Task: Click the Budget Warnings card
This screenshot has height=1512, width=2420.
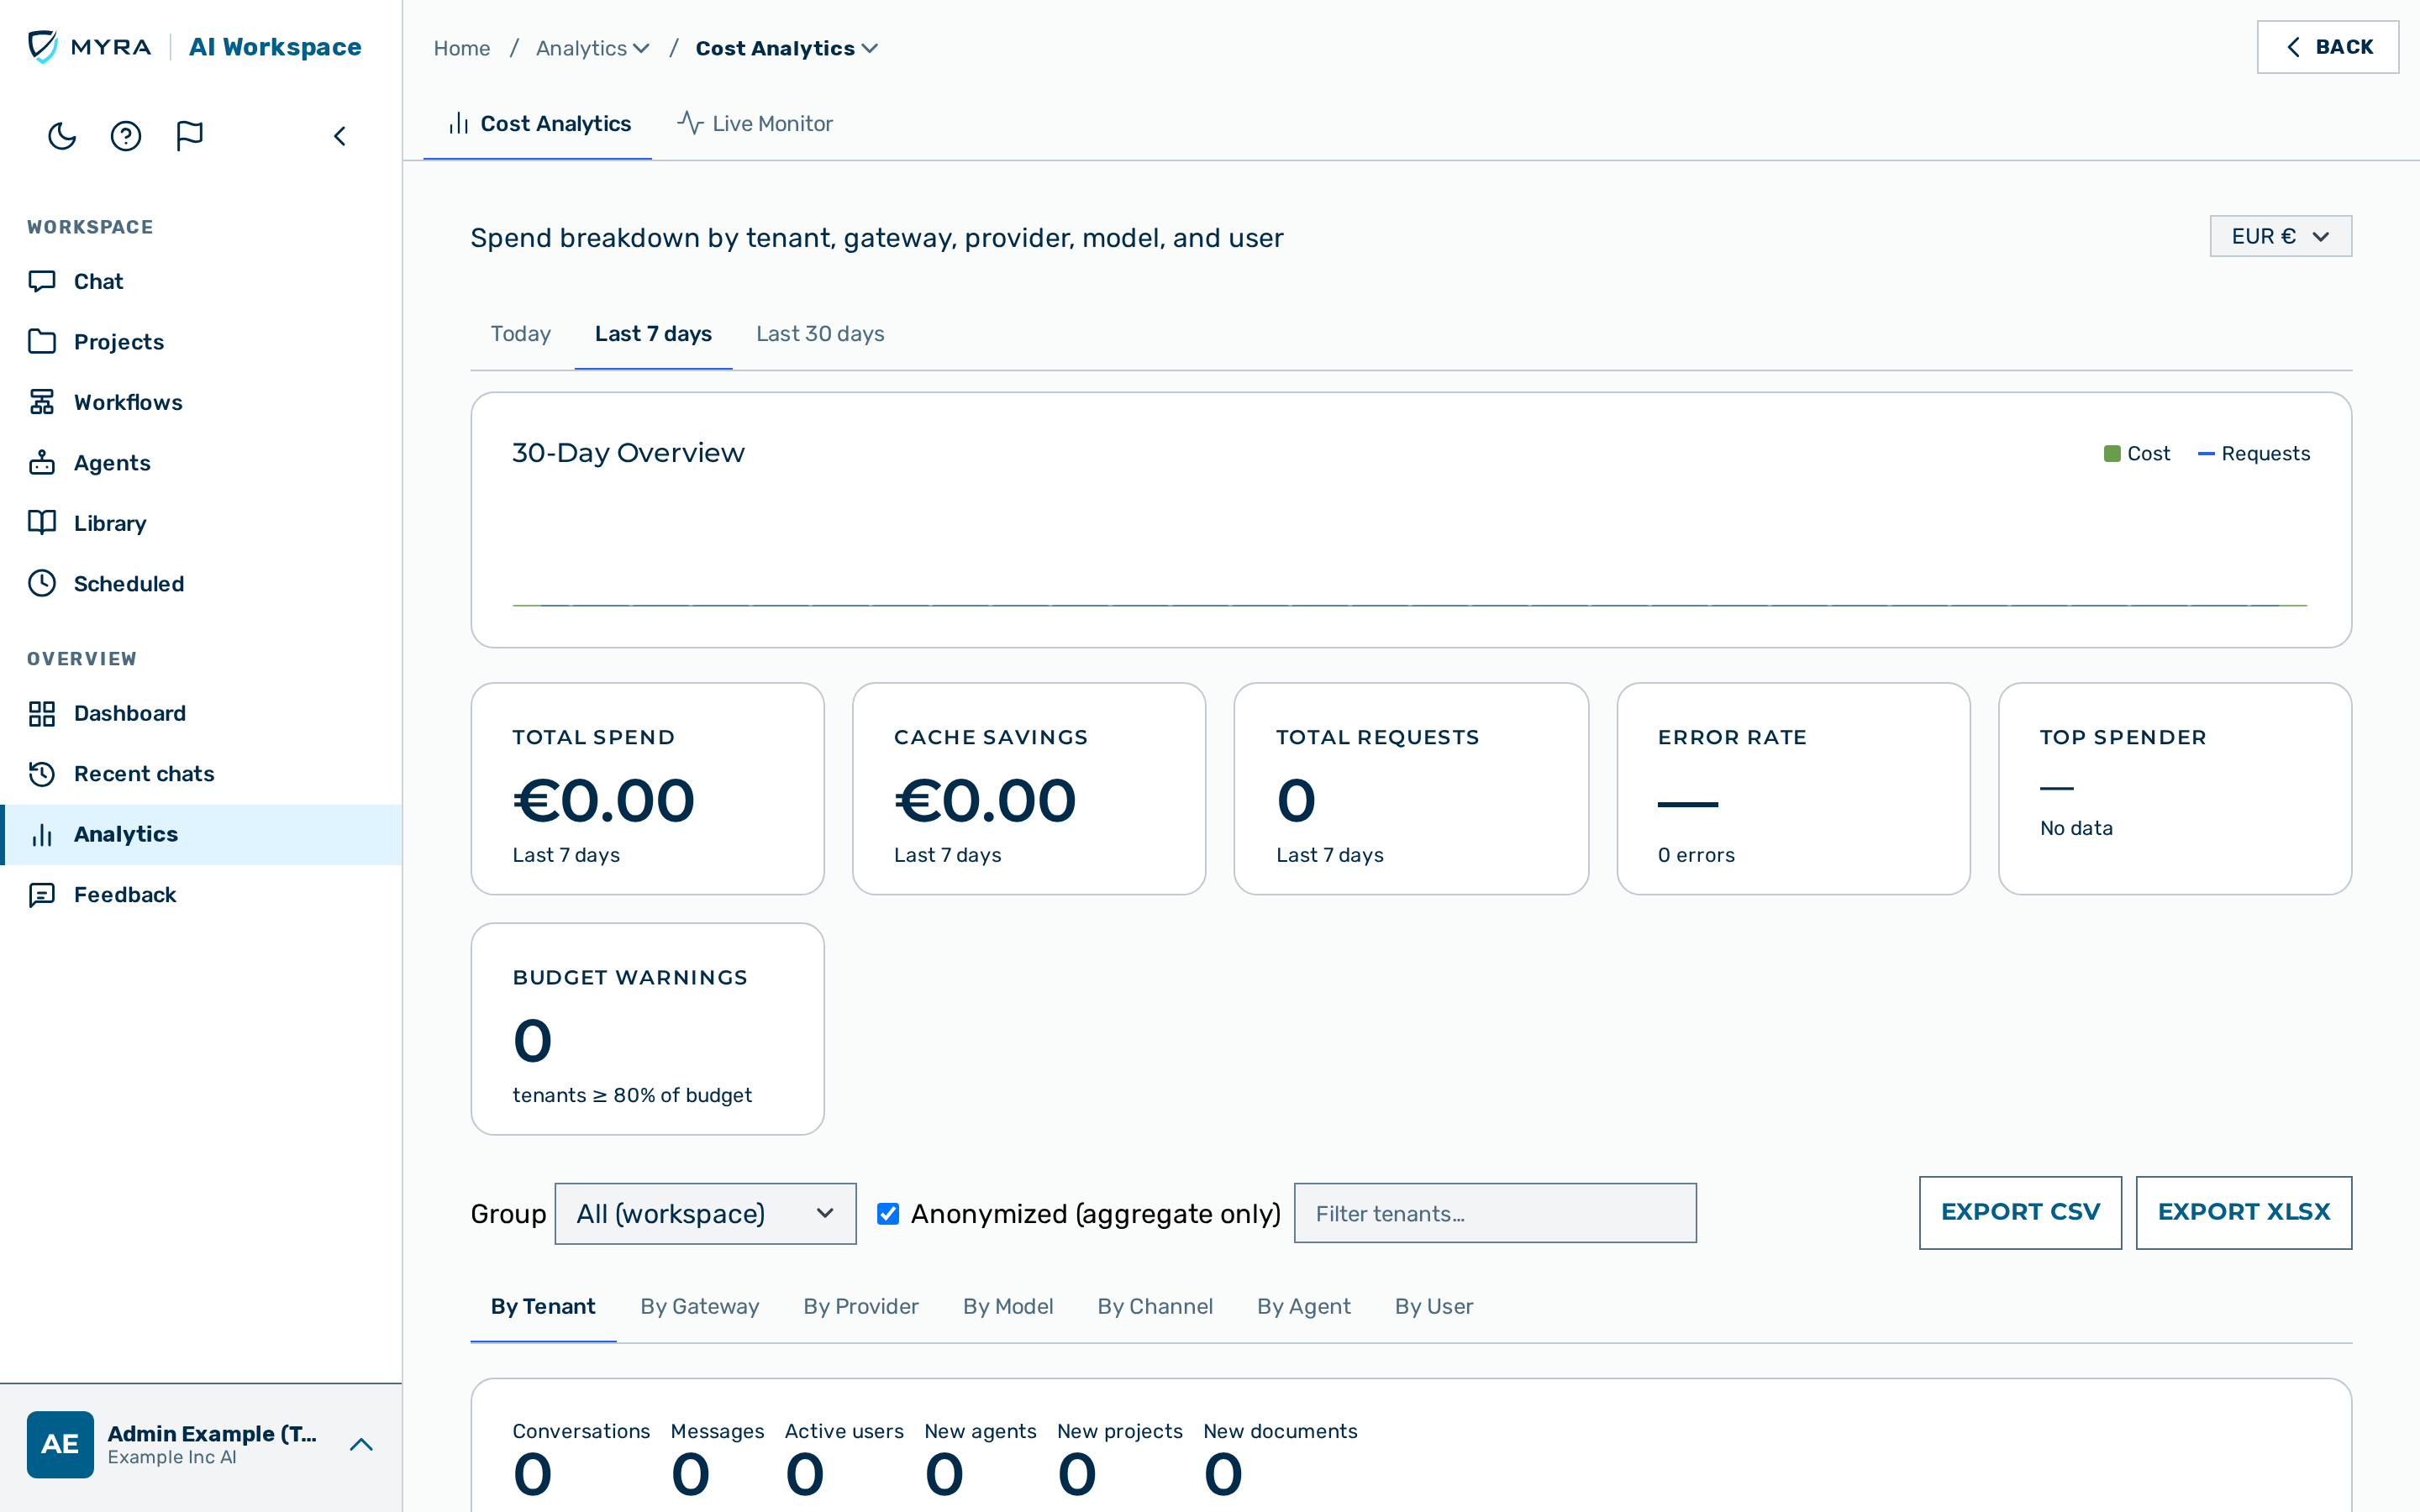Action: point(647,1028)
